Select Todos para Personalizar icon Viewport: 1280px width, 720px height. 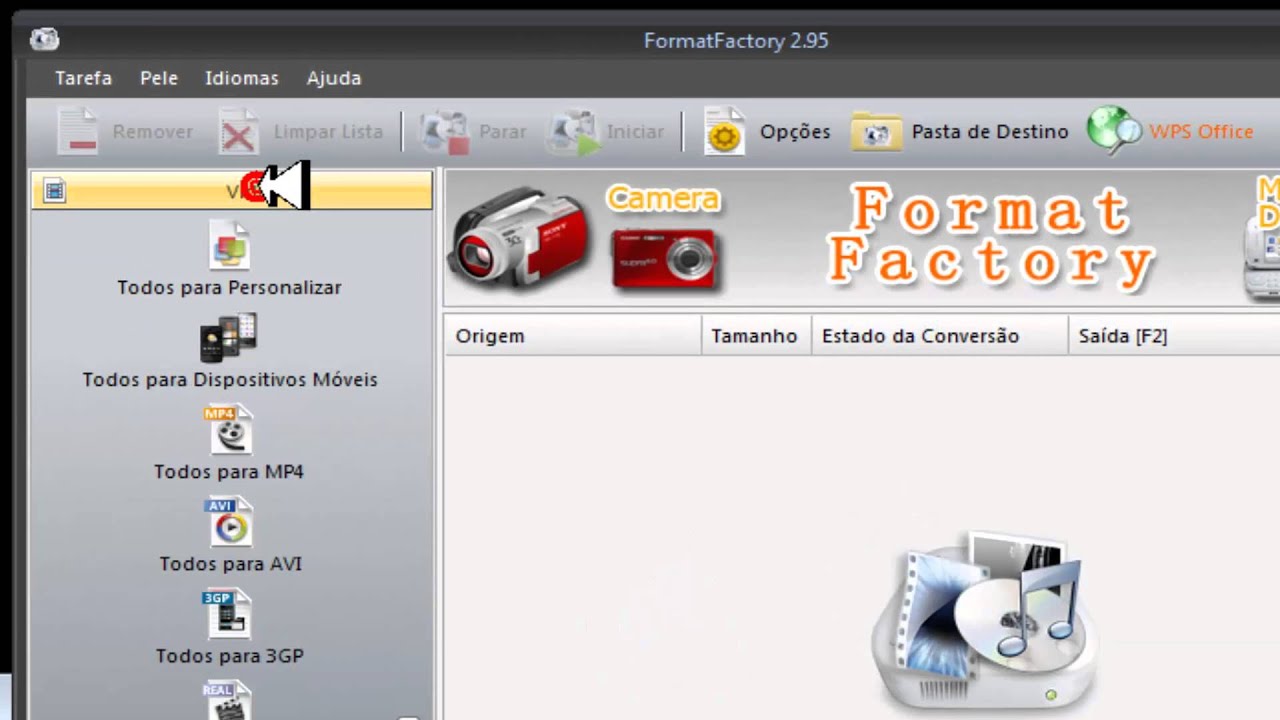229,246
